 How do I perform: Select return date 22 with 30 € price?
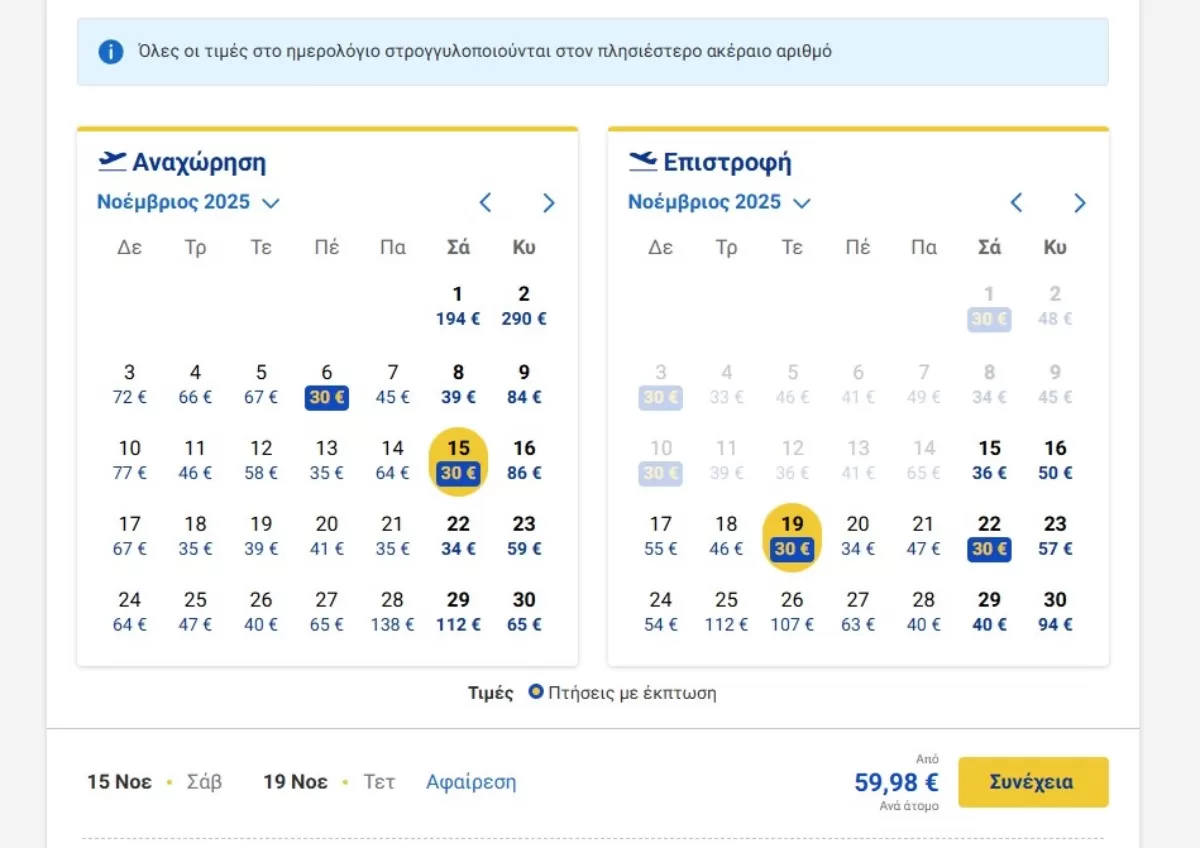coord(989,536)
